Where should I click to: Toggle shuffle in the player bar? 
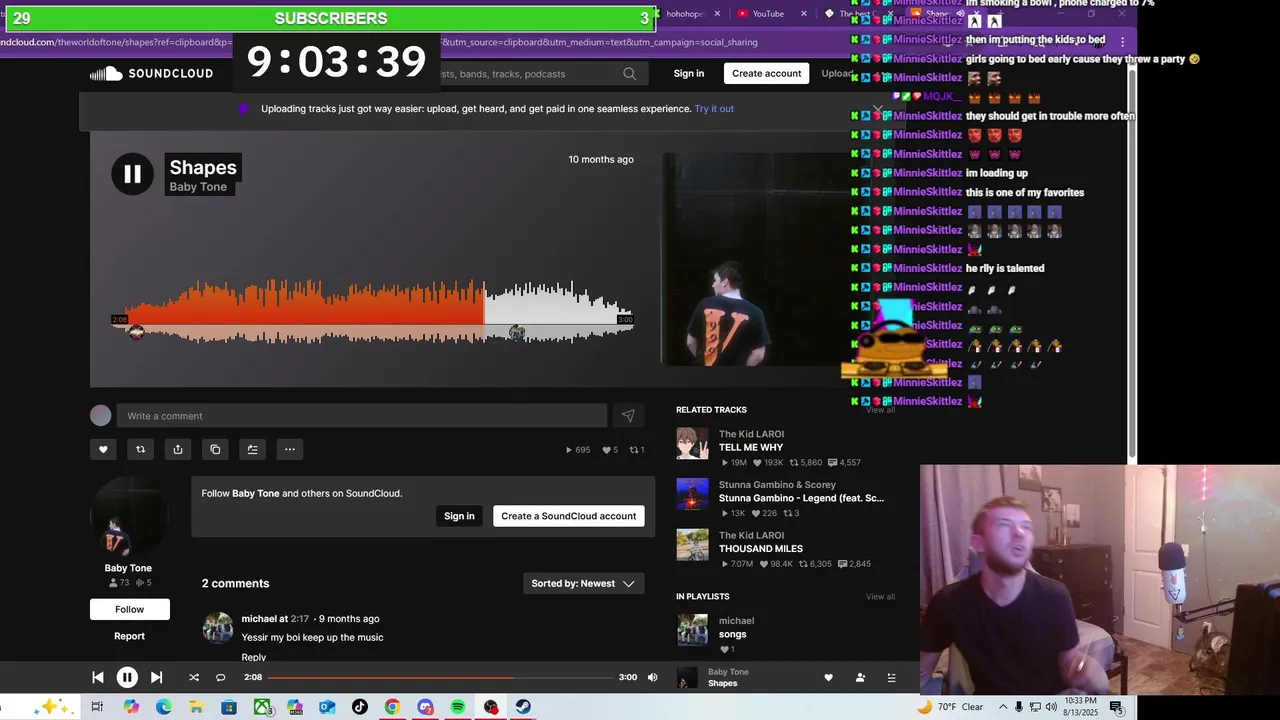tap(194, 677)
